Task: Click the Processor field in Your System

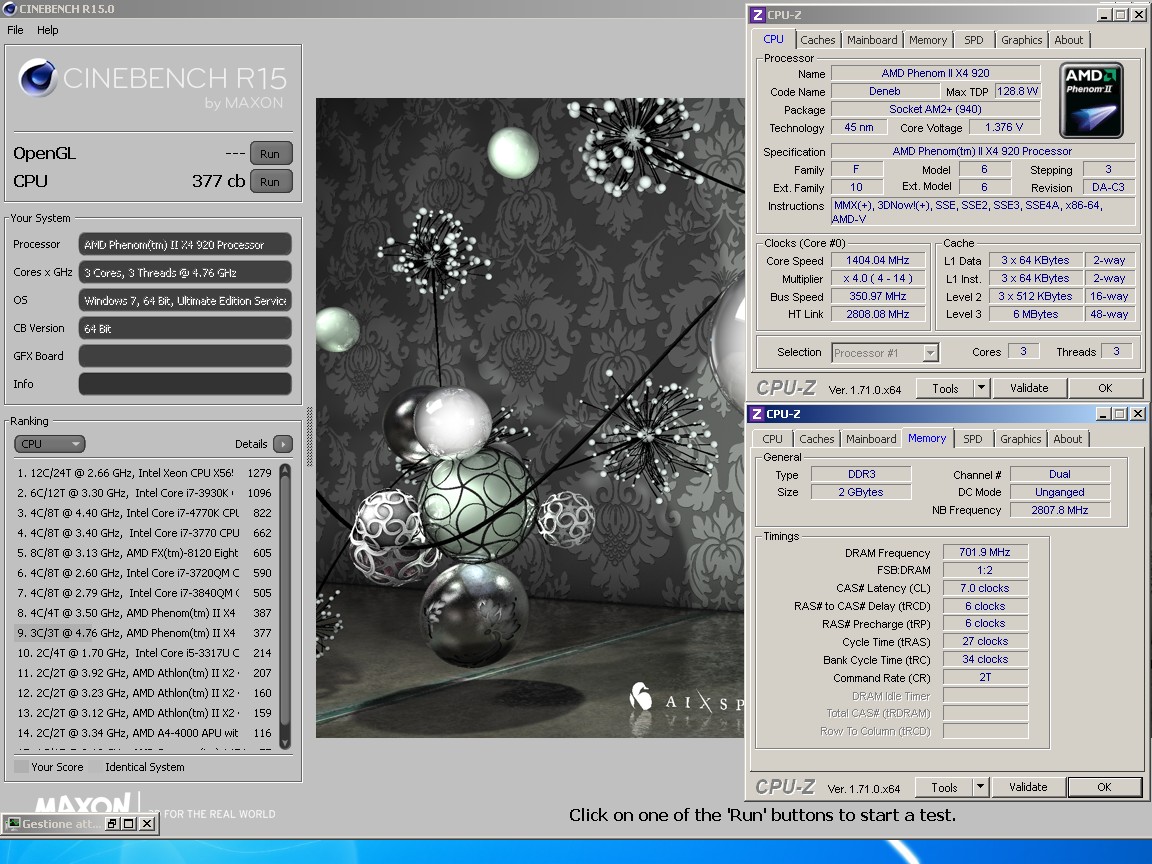Action: click(x=185, y=245)
